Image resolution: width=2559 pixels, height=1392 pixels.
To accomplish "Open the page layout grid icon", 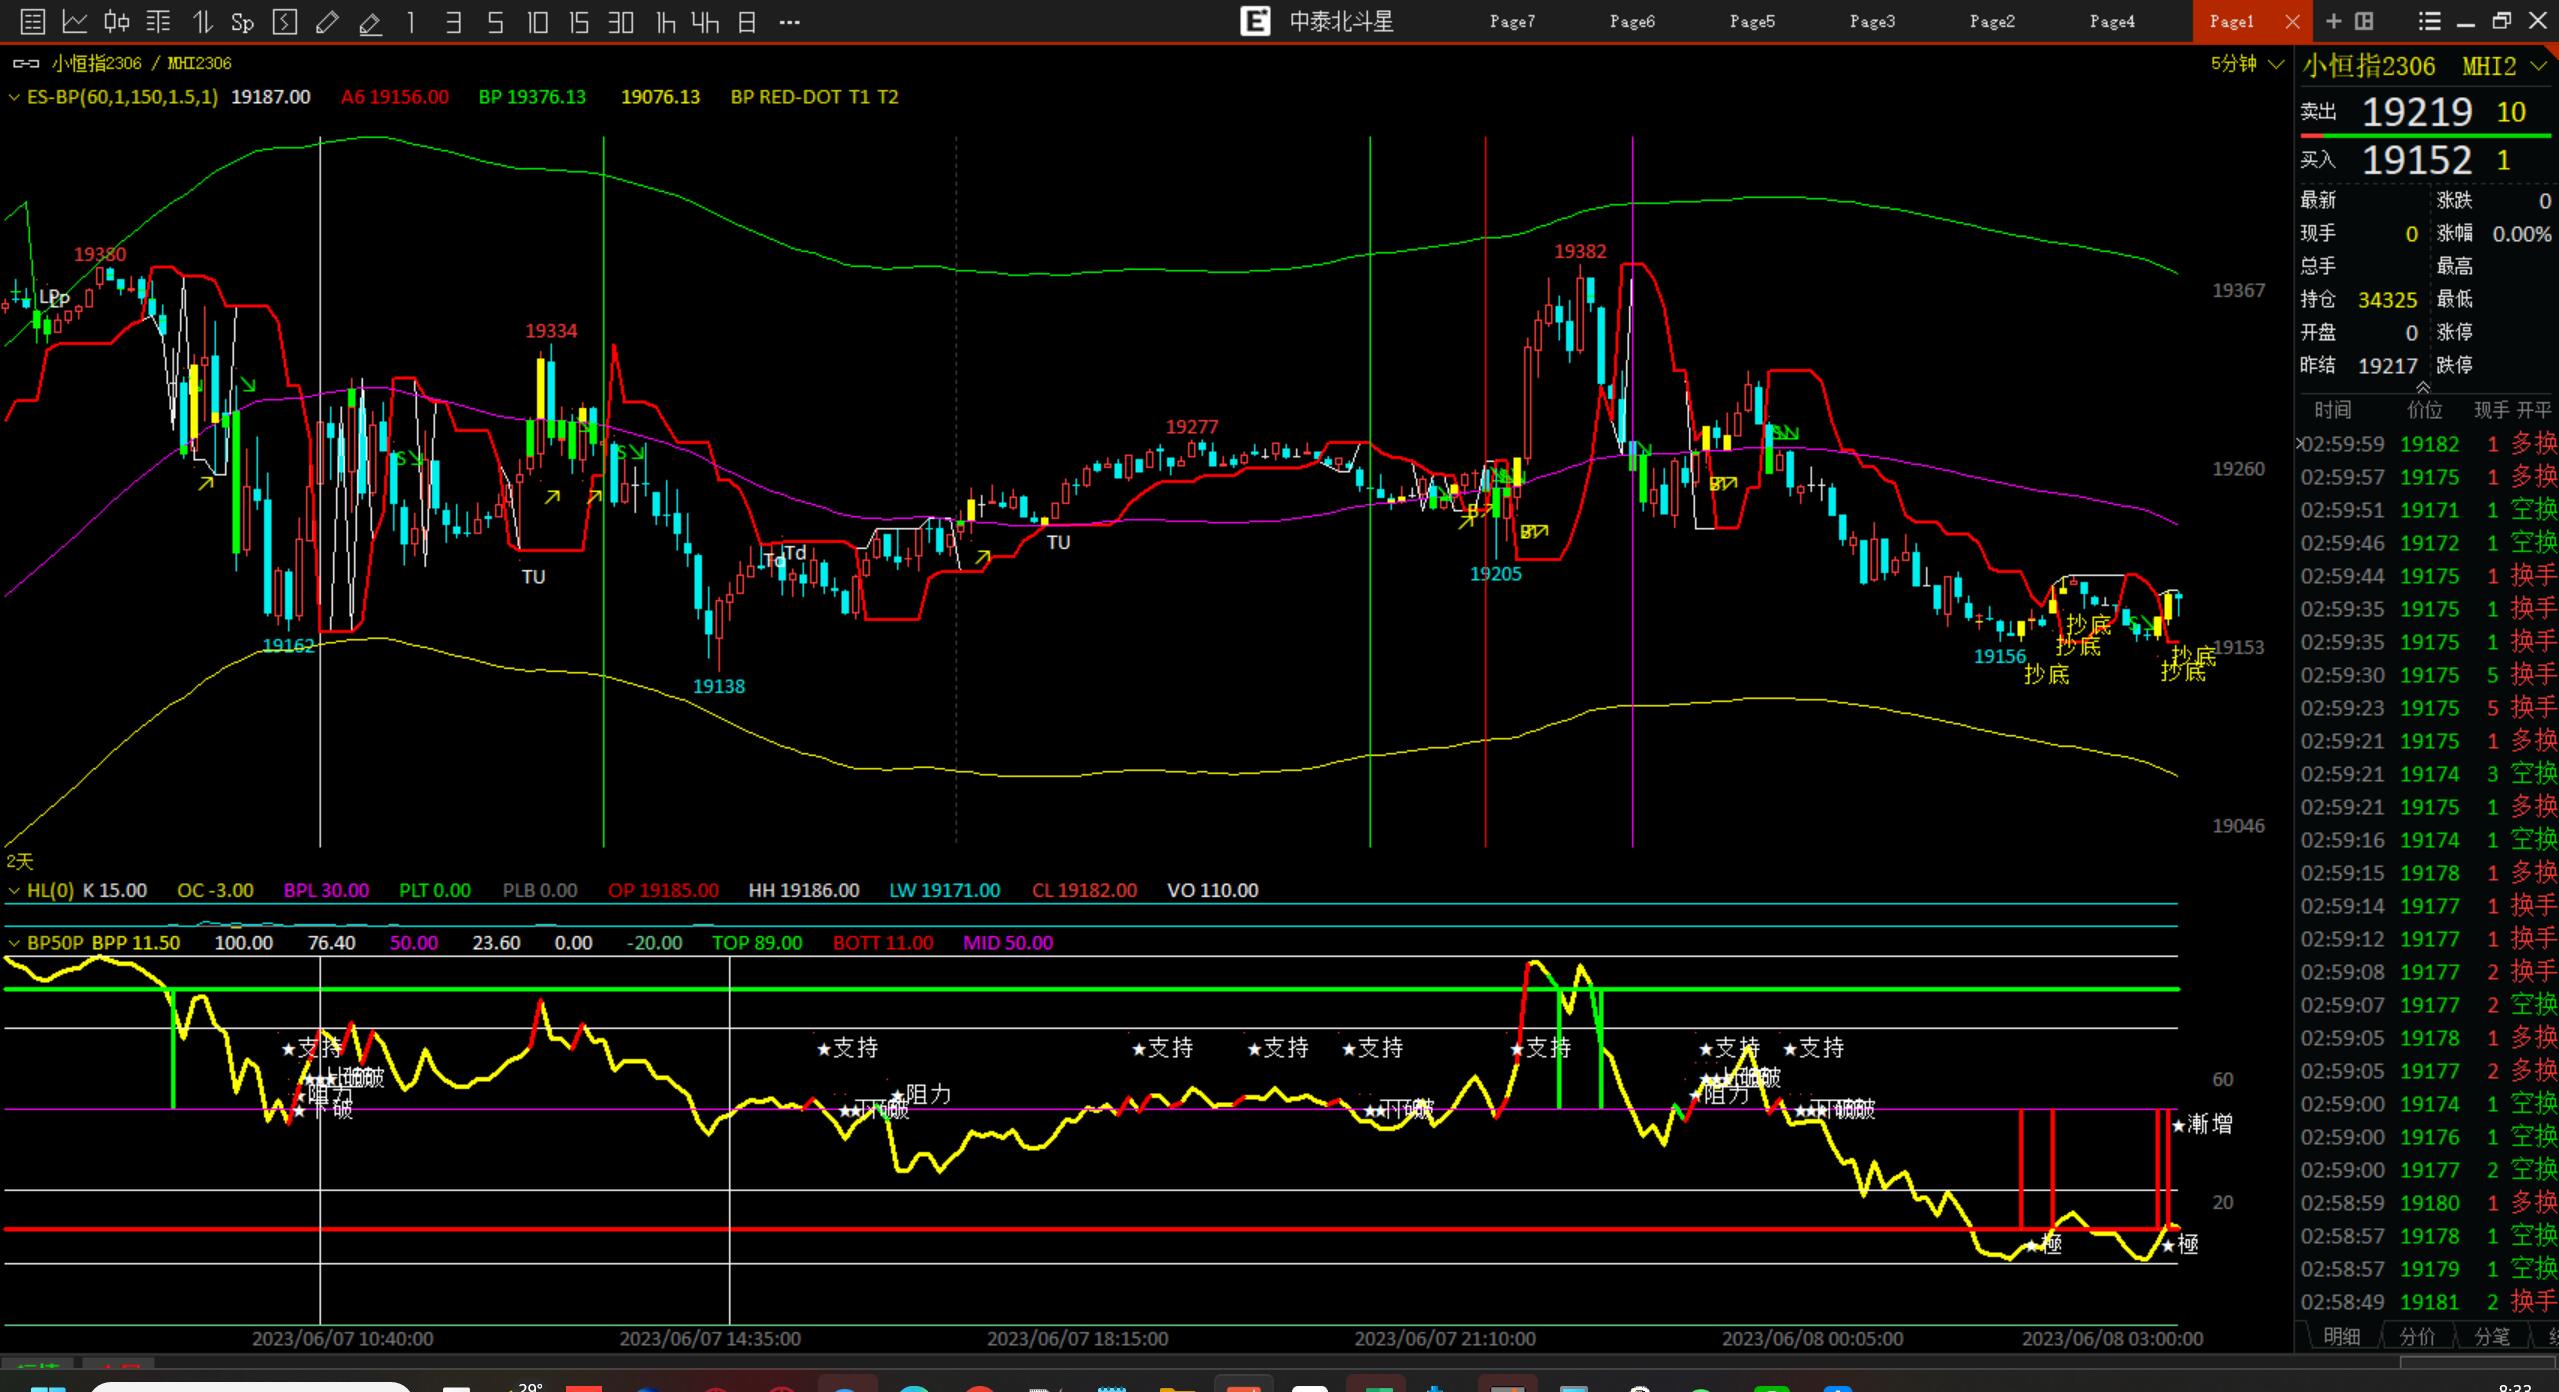I will point(2364,21).
